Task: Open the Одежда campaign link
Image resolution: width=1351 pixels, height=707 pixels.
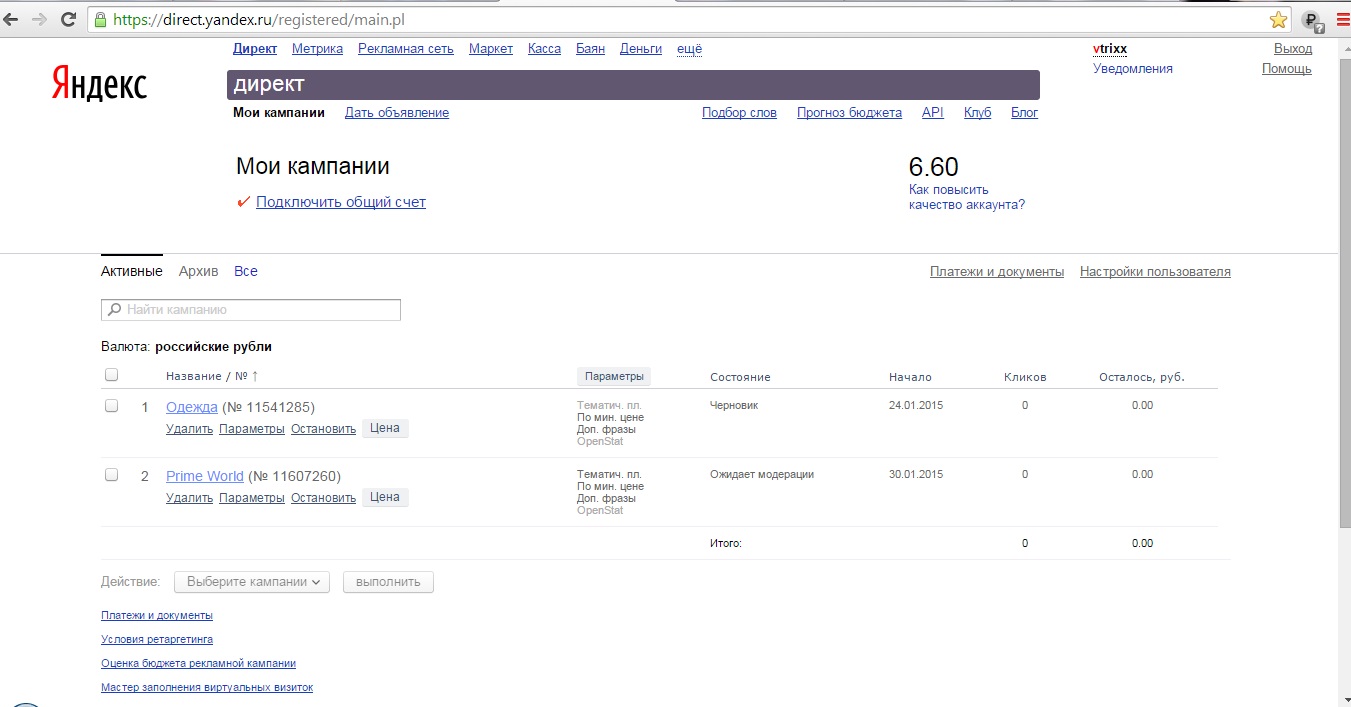Action: [x=191, y=407]
